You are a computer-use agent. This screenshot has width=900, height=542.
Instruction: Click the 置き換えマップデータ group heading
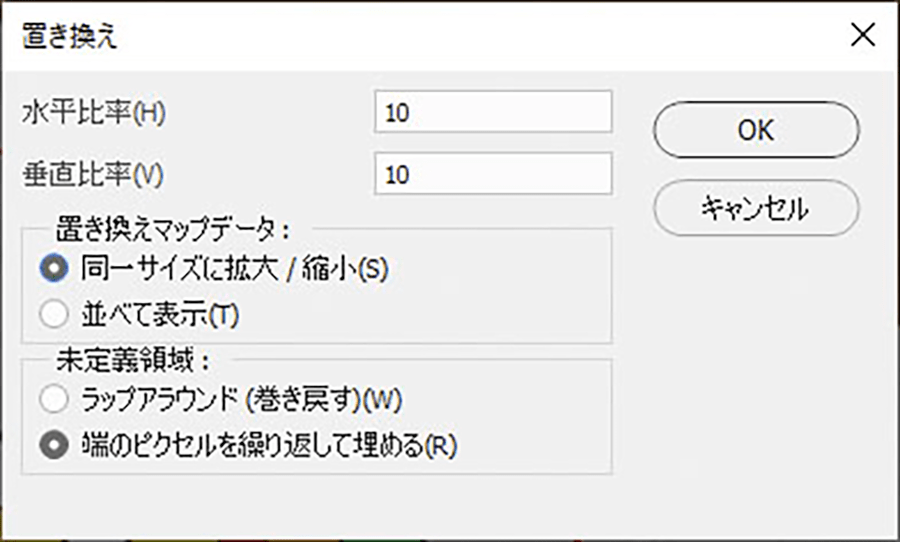(x=172, y=229)
